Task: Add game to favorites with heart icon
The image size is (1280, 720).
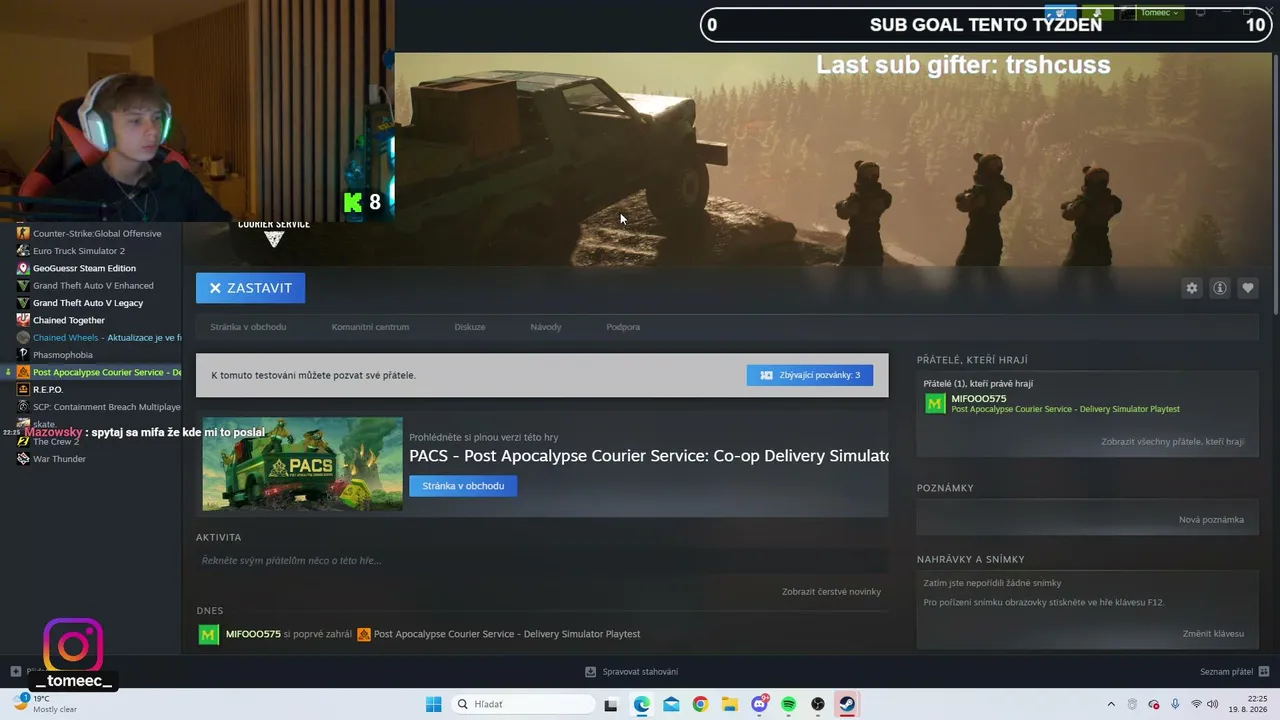Action: click(x=1248, y=288)
